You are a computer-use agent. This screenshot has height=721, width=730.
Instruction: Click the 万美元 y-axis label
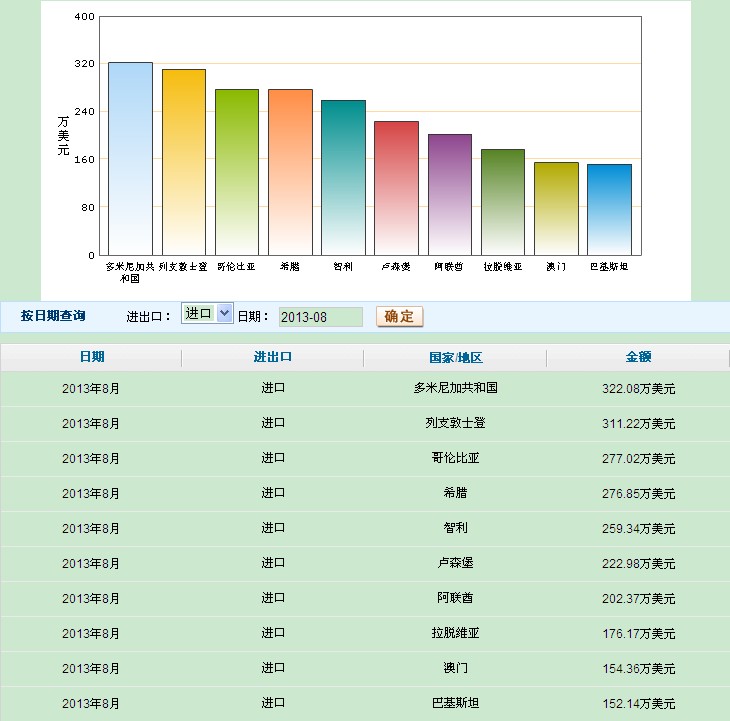pyautogui.click(x=63, y=136)
